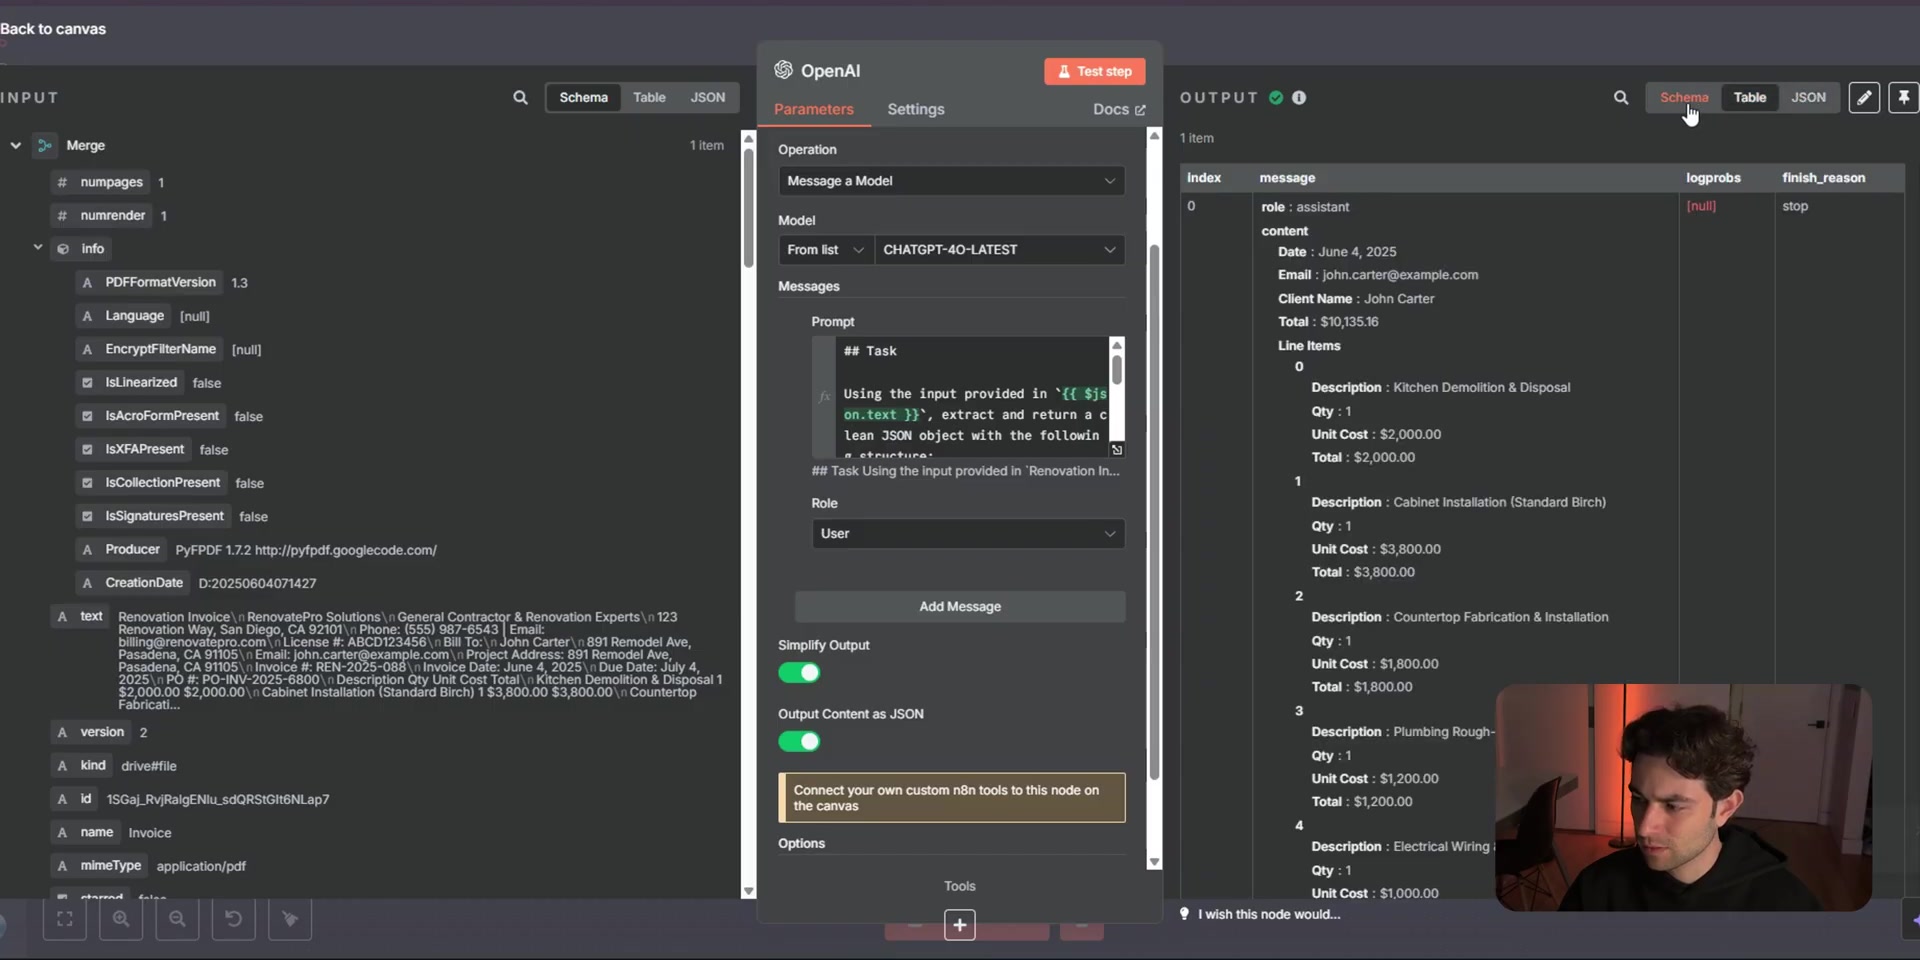Toggle Simplify Output switch
The width and height of the screenshot is (1920, 960).
point(799,673)
